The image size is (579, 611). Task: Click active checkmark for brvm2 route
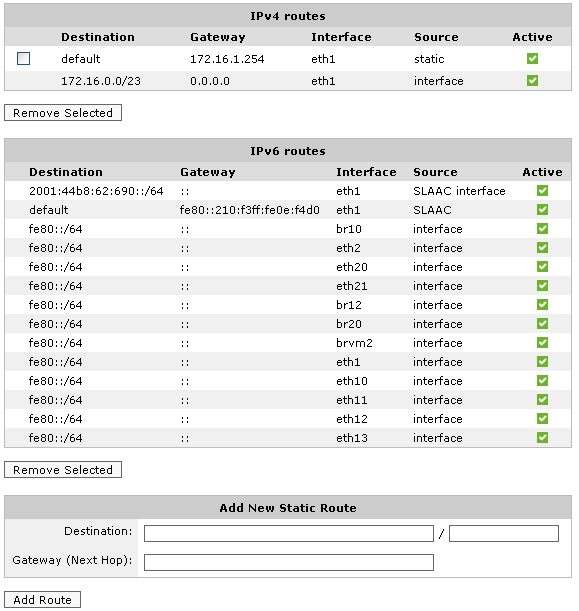pyautogui.click(x=542, y=343)
